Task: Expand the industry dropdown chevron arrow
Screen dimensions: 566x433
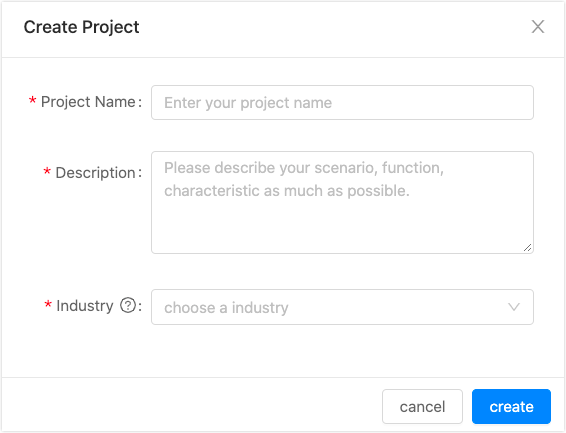Action: tap(514, 307)
